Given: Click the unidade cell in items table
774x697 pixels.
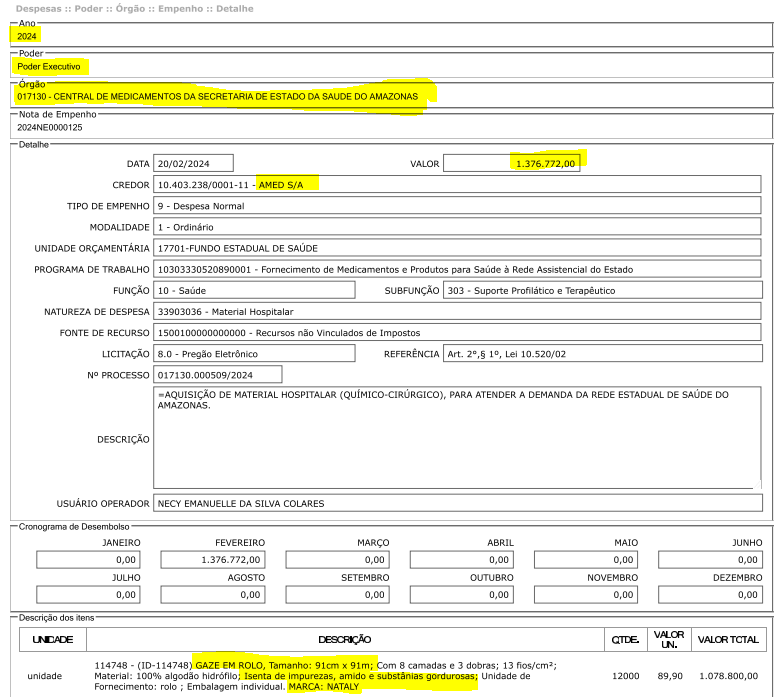Looking at the screenshot, I should [x=44, y=676].
